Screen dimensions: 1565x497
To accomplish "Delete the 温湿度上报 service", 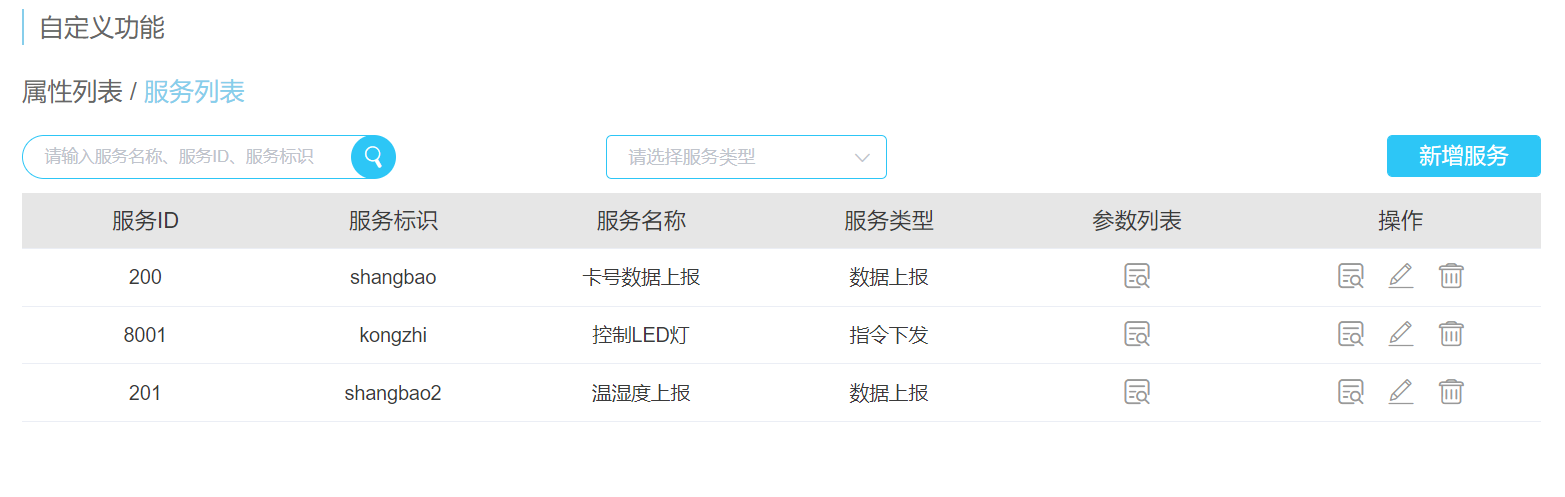I will (1451, 393).
